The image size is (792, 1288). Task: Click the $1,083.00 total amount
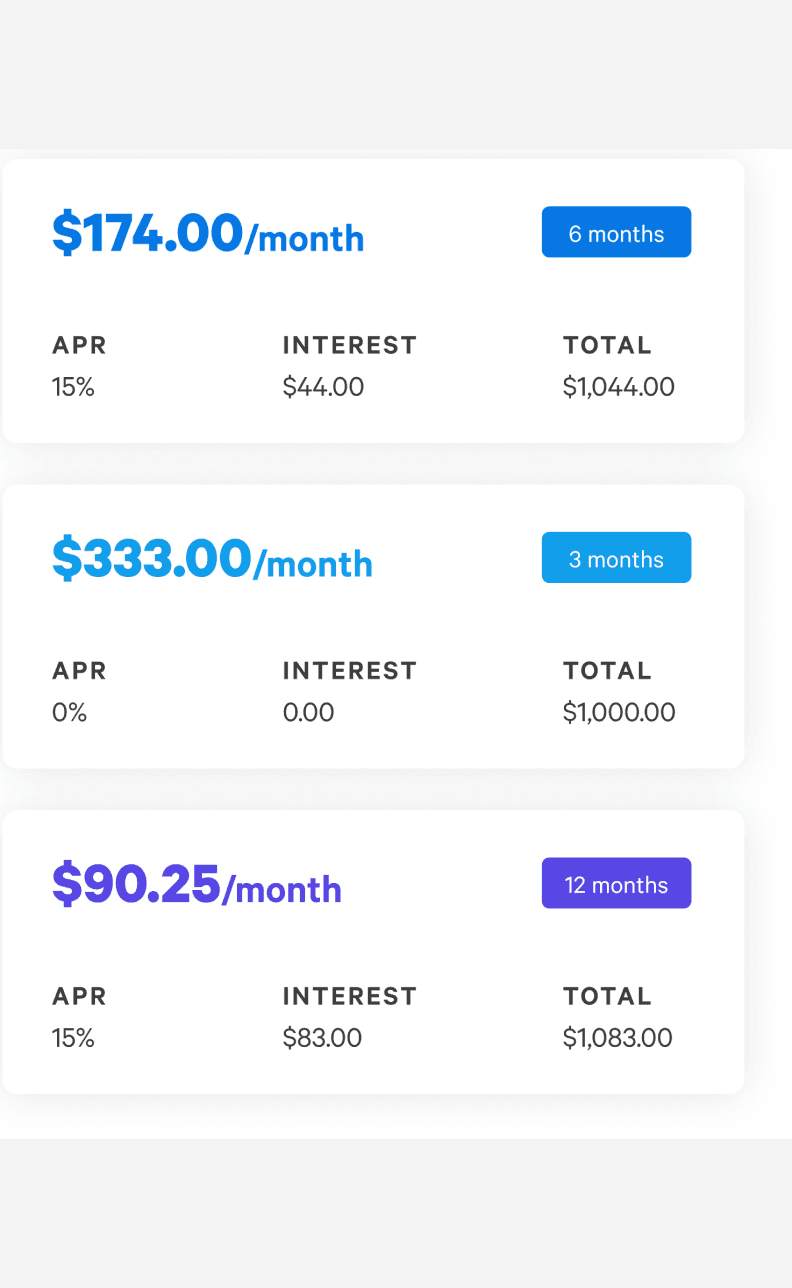617,1038
